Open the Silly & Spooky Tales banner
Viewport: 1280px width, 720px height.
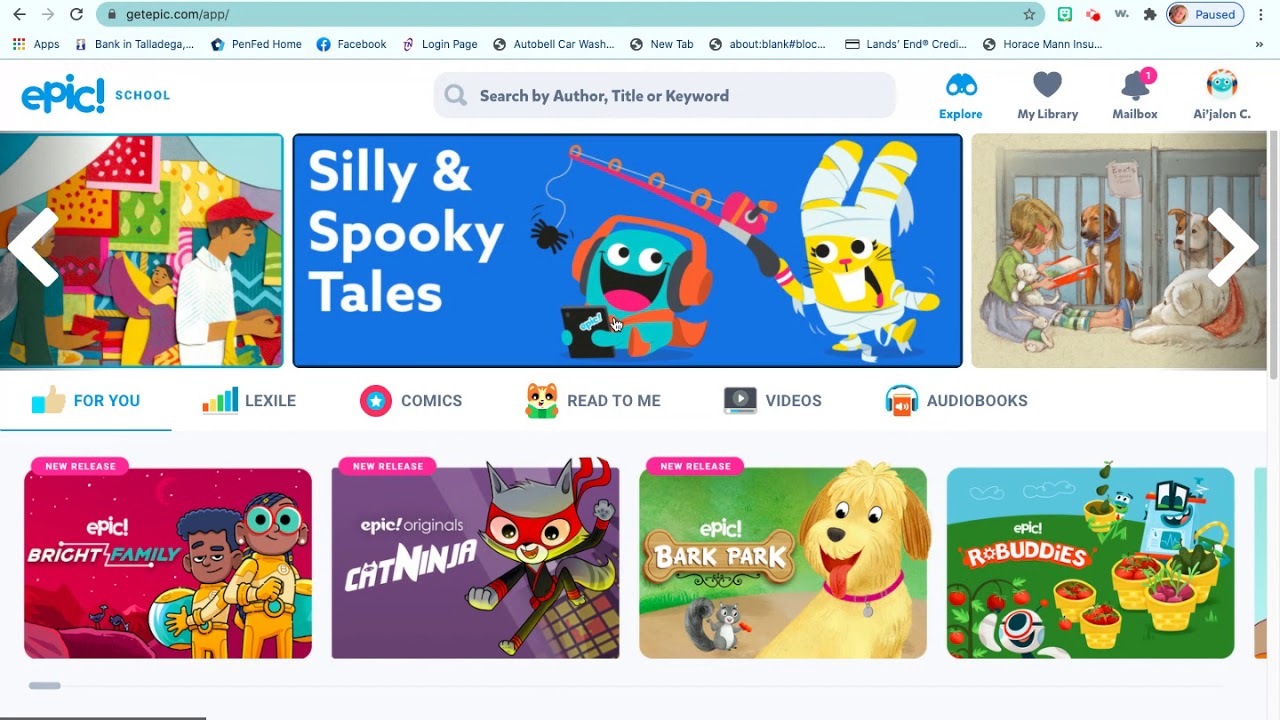pos(628,251)
